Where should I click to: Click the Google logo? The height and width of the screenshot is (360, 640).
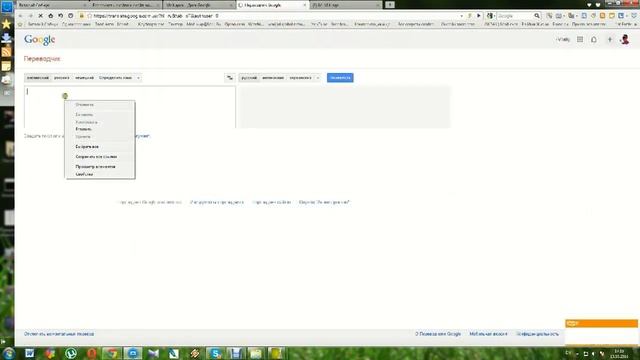pyautogui.click(x=40, y=40)
